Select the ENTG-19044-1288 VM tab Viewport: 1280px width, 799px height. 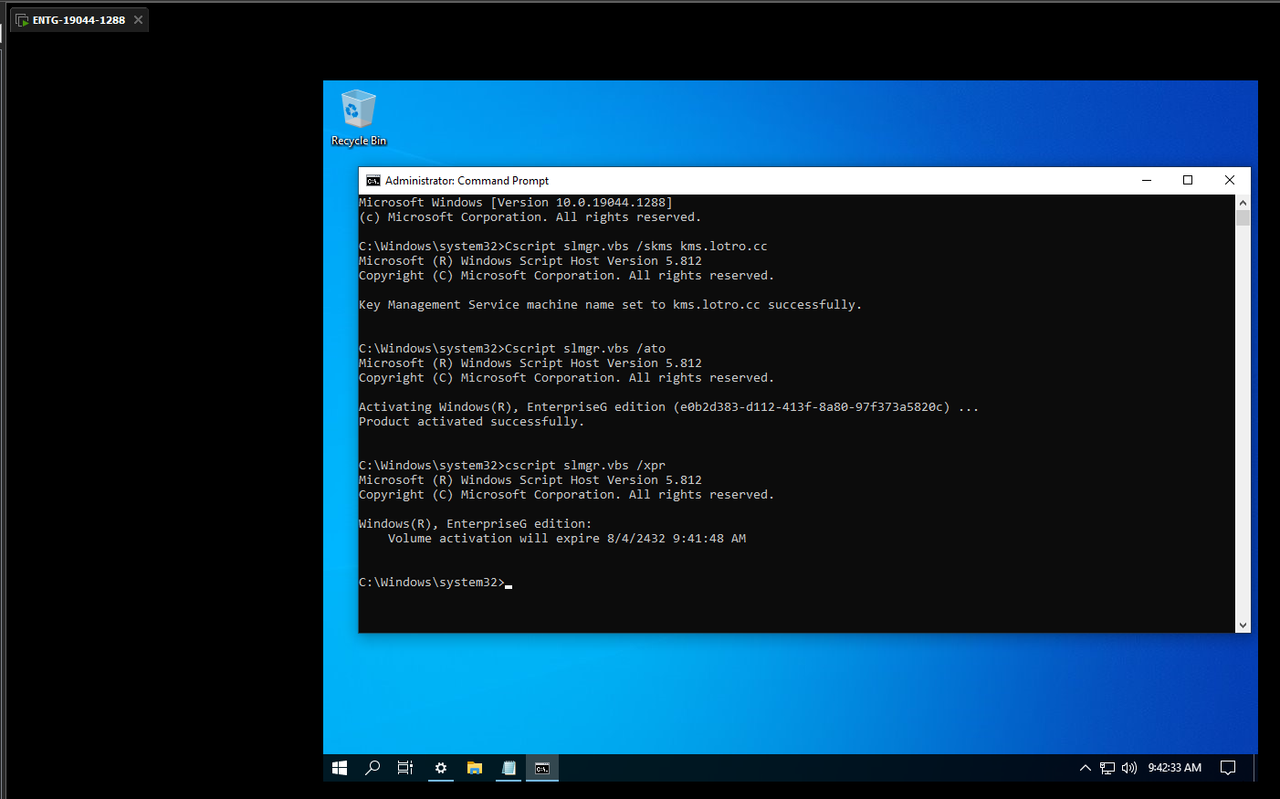pyautogui.click(x=78, y=20)
